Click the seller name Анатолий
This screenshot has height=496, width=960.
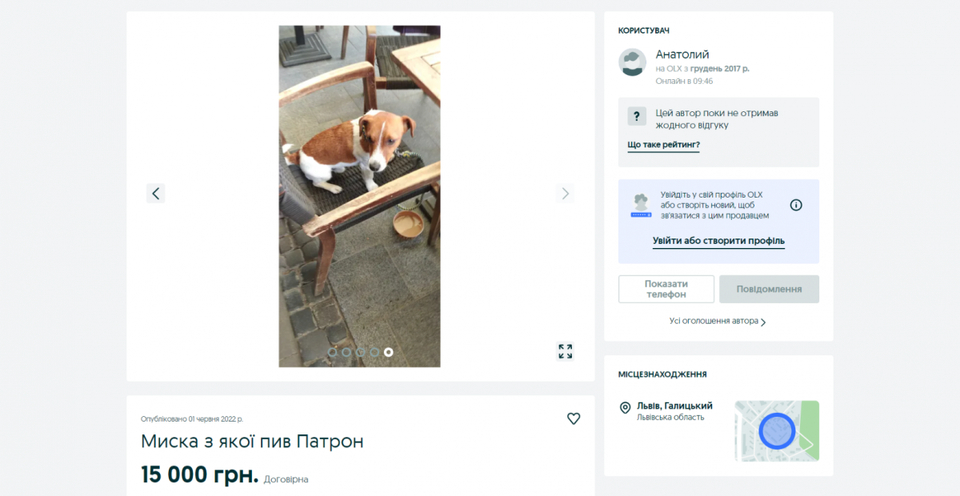[682, 54]
